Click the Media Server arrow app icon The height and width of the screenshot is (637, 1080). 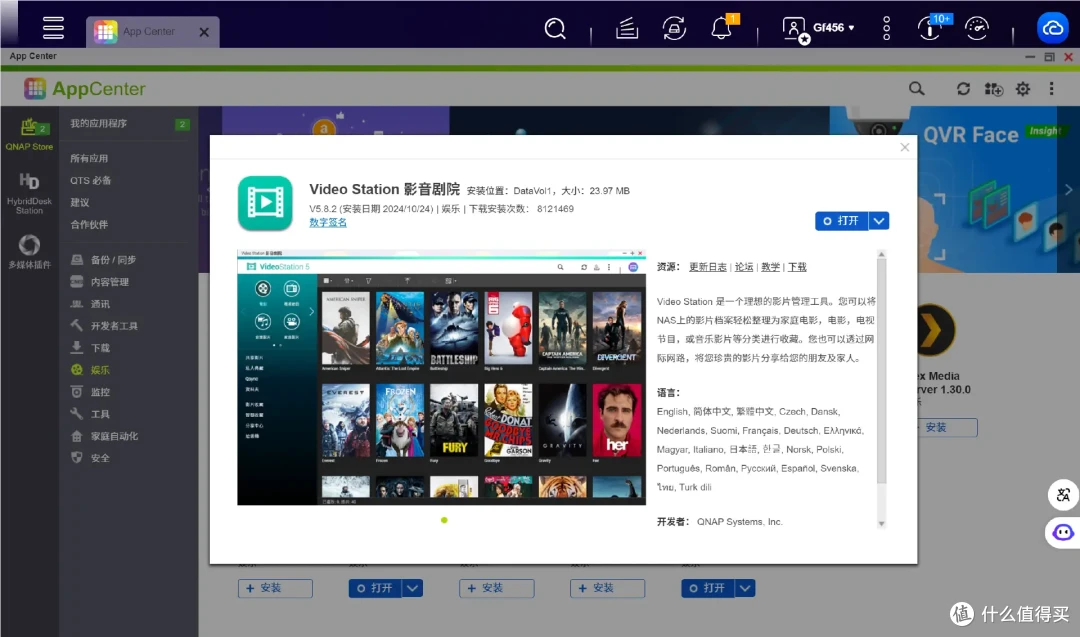tap(936, 331)
